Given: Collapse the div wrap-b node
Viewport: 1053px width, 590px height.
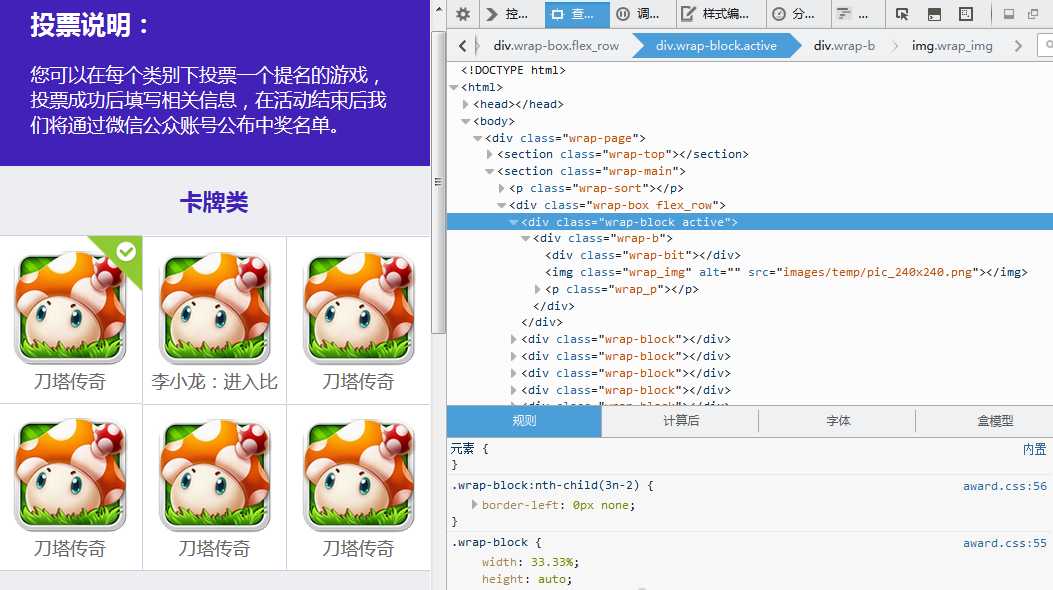Looking at the screenshot, I should coord(526,238).
